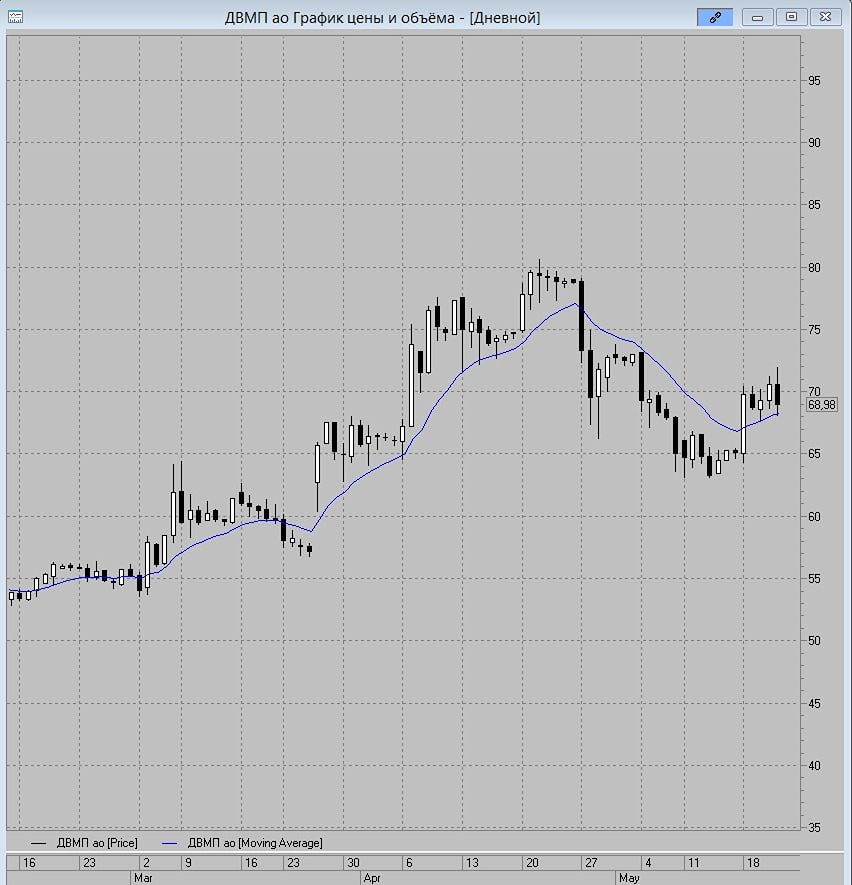Click the 80 price axis label
The image size is (852, 885).
[x=814, y=268]
